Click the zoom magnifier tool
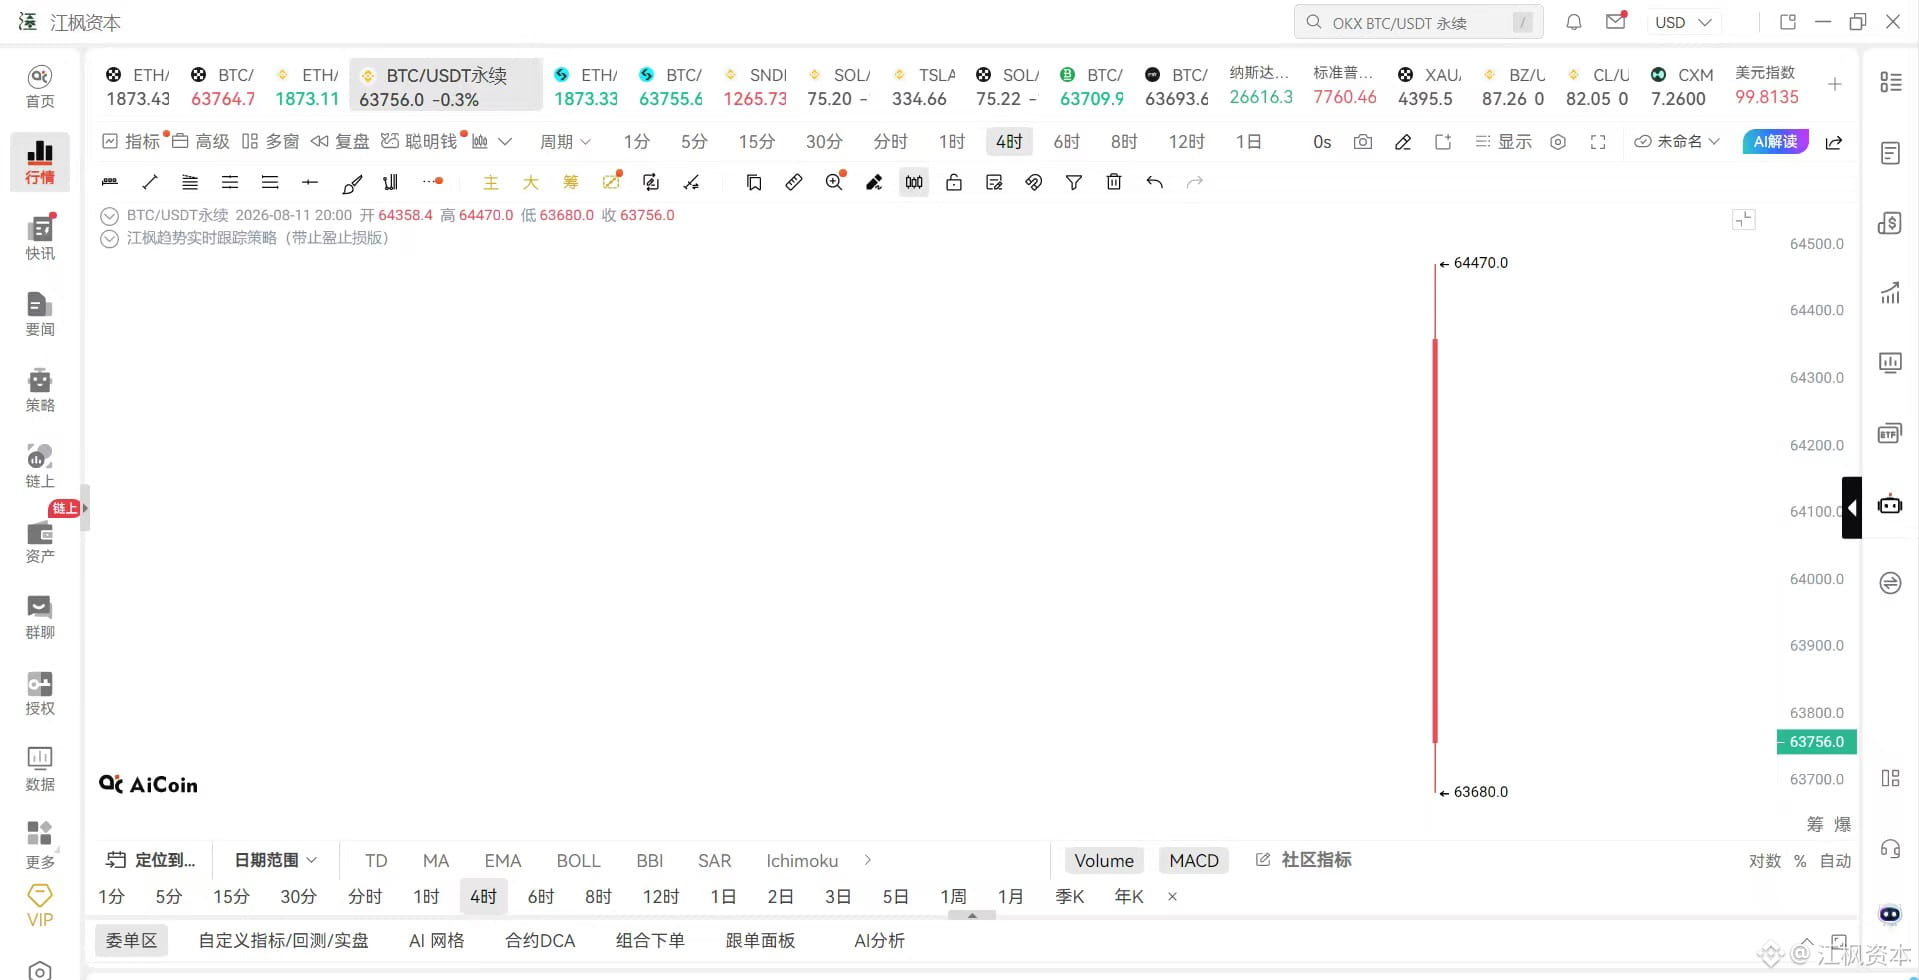 pos(834,182)
